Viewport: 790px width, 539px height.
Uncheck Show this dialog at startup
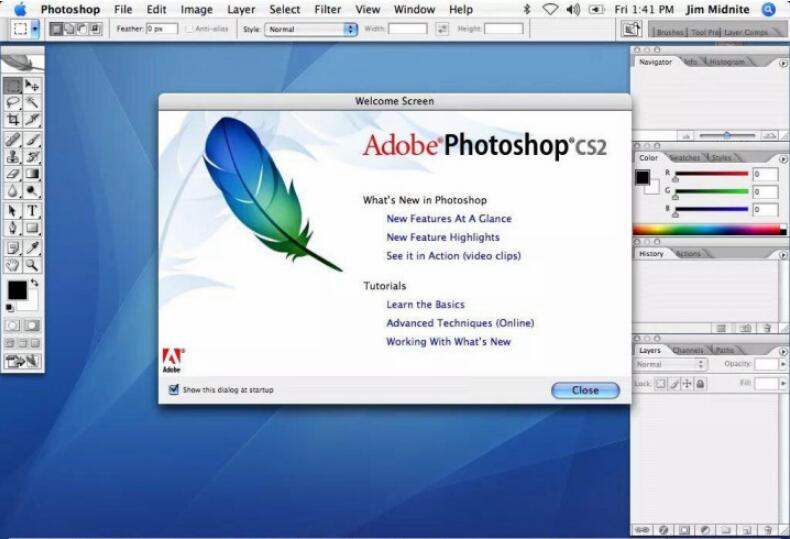coord(174,389)
